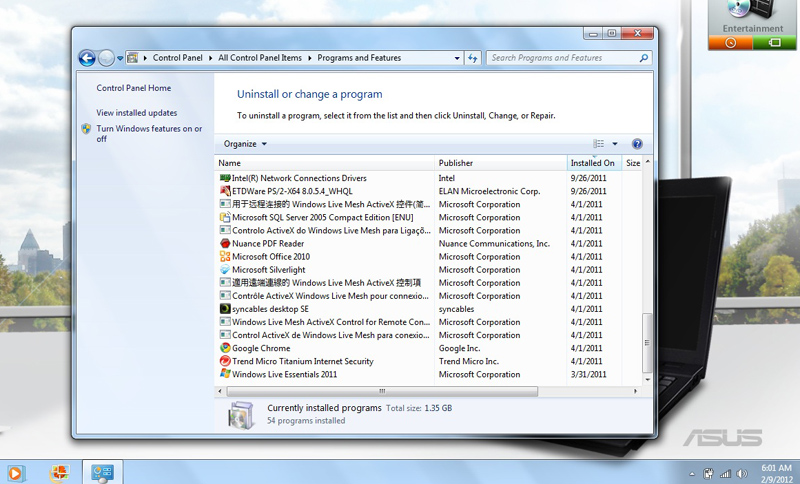Click the search magnifier icon
Screen dimensions: 800x484
pyautogui.click(x=644, y=58)
